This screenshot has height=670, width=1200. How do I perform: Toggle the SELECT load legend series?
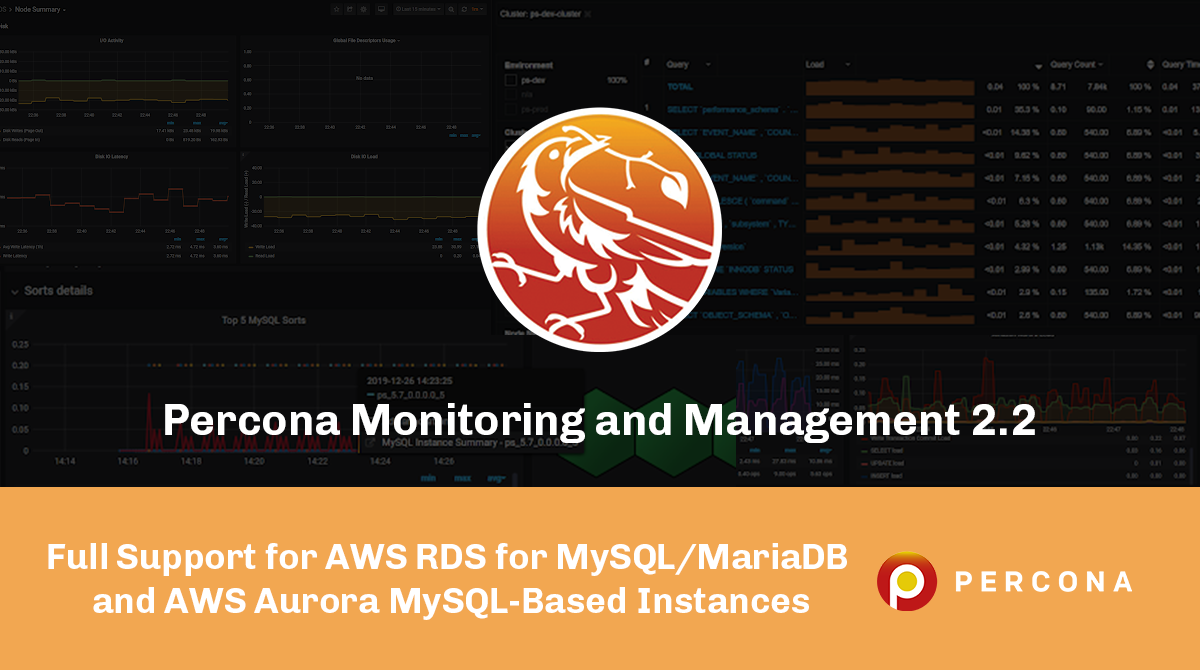885,451
